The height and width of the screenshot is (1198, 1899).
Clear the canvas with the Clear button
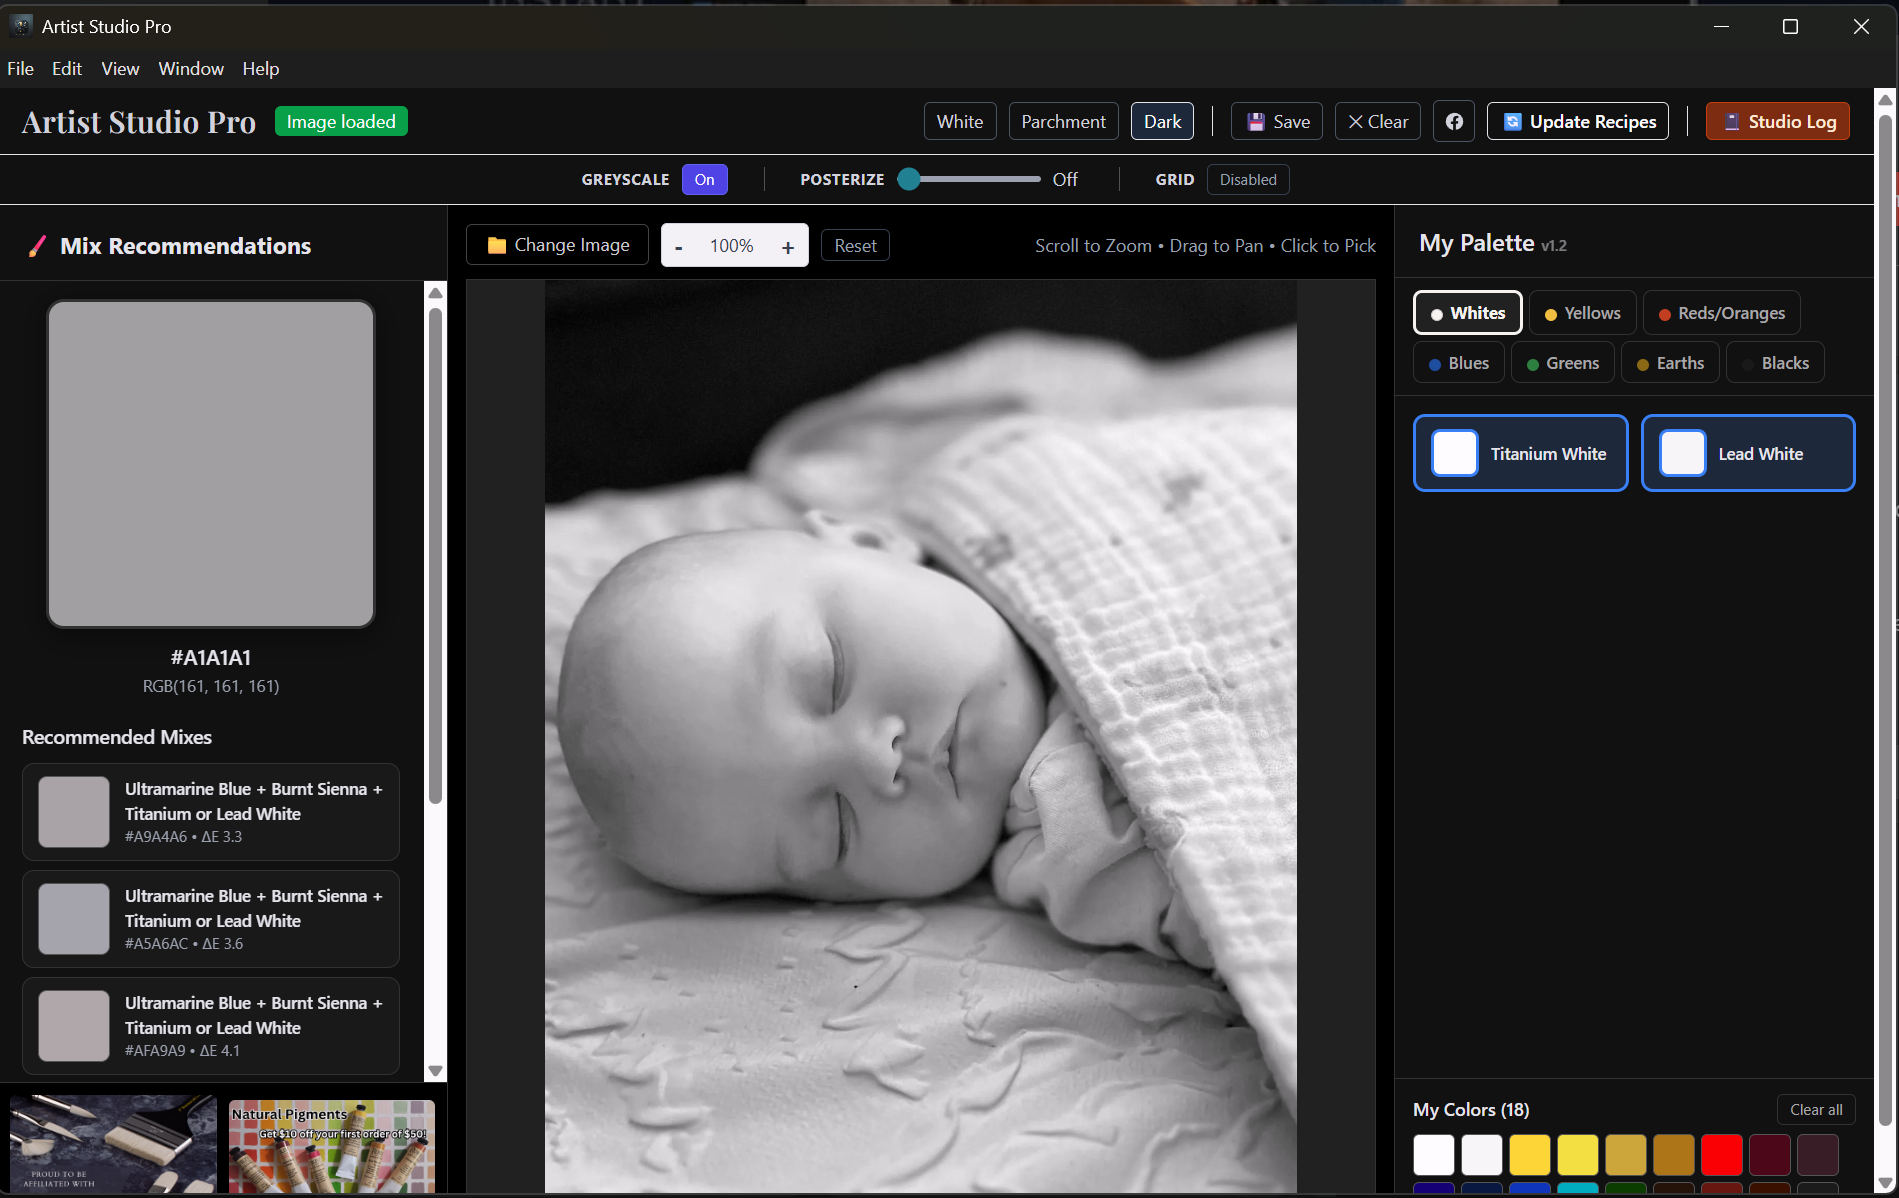tap(1378, 122)
